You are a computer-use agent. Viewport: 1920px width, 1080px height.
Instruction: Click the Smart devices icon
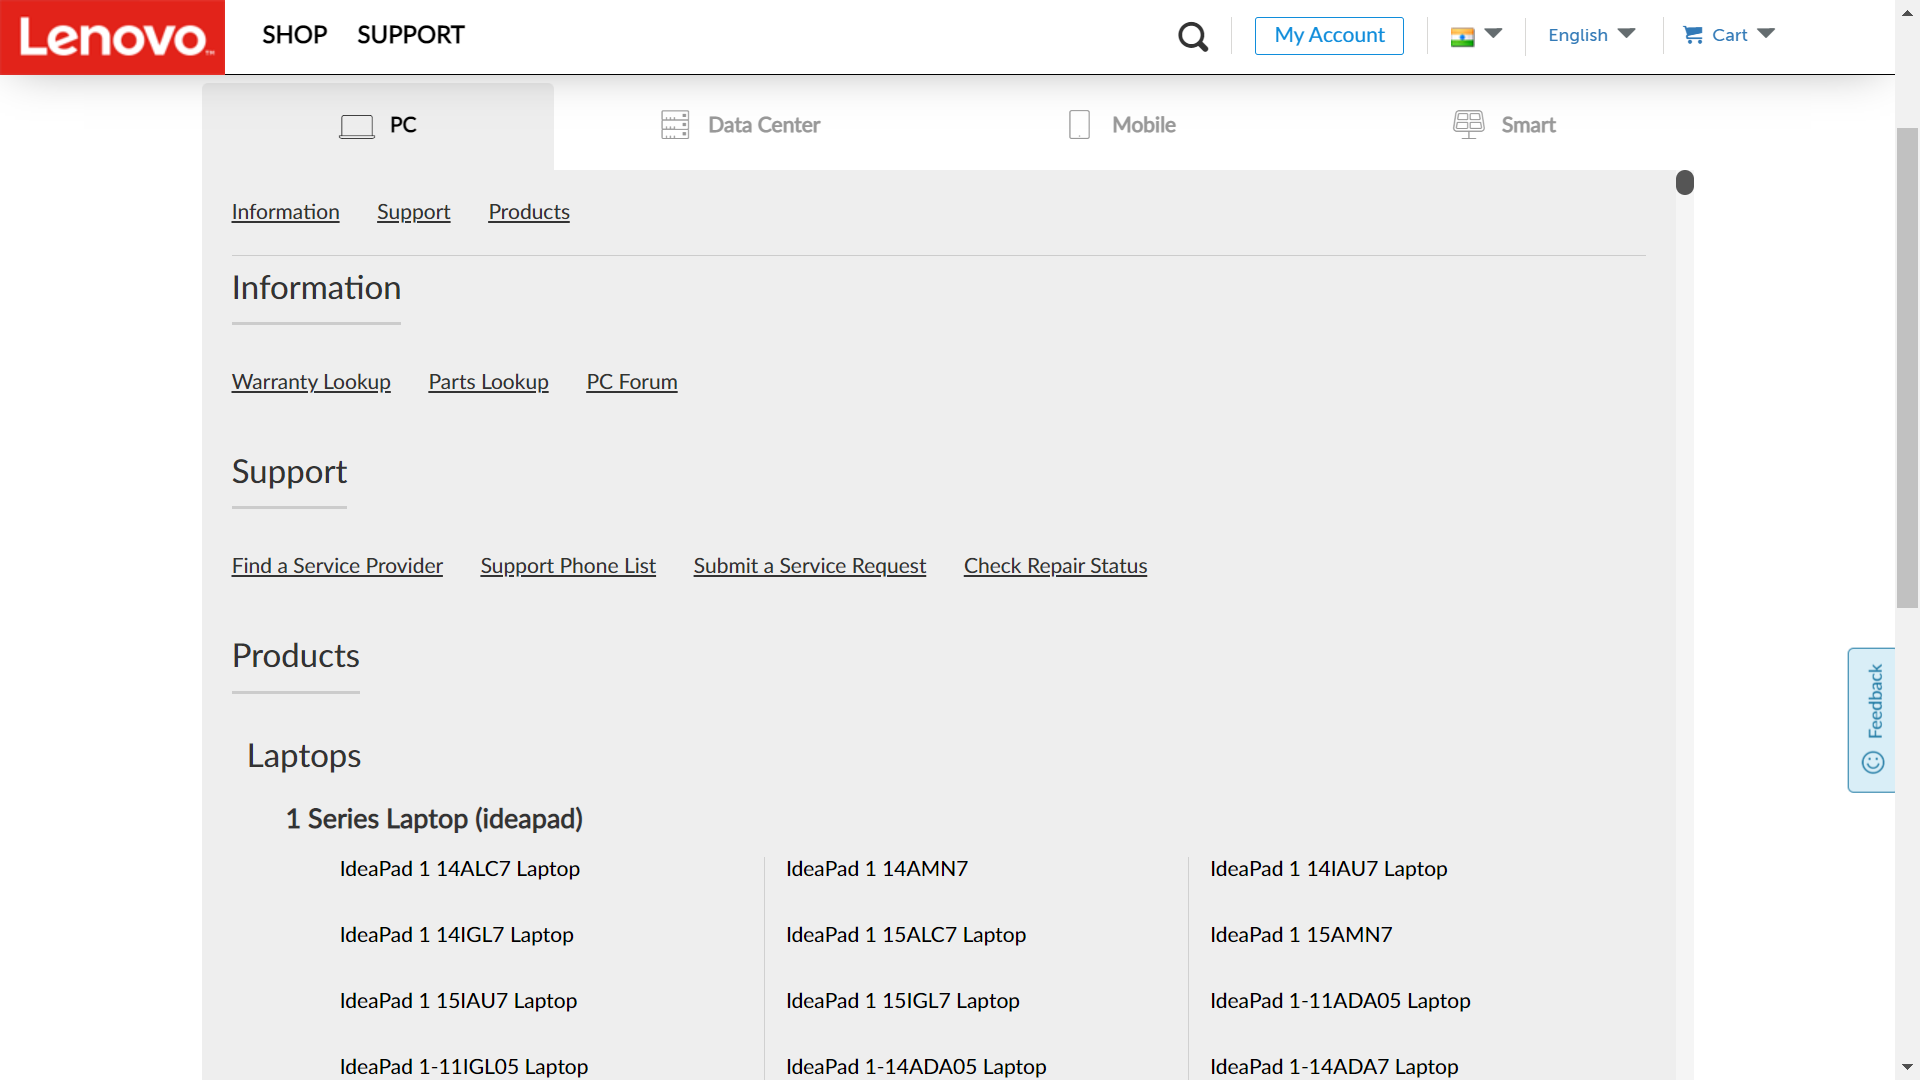[1468, 124]
